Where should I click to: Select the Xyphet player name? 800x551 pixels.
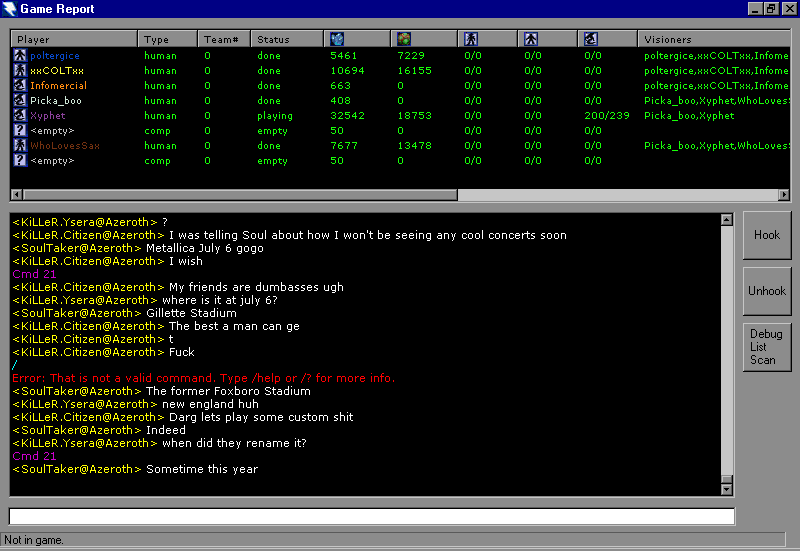point(47,116)
